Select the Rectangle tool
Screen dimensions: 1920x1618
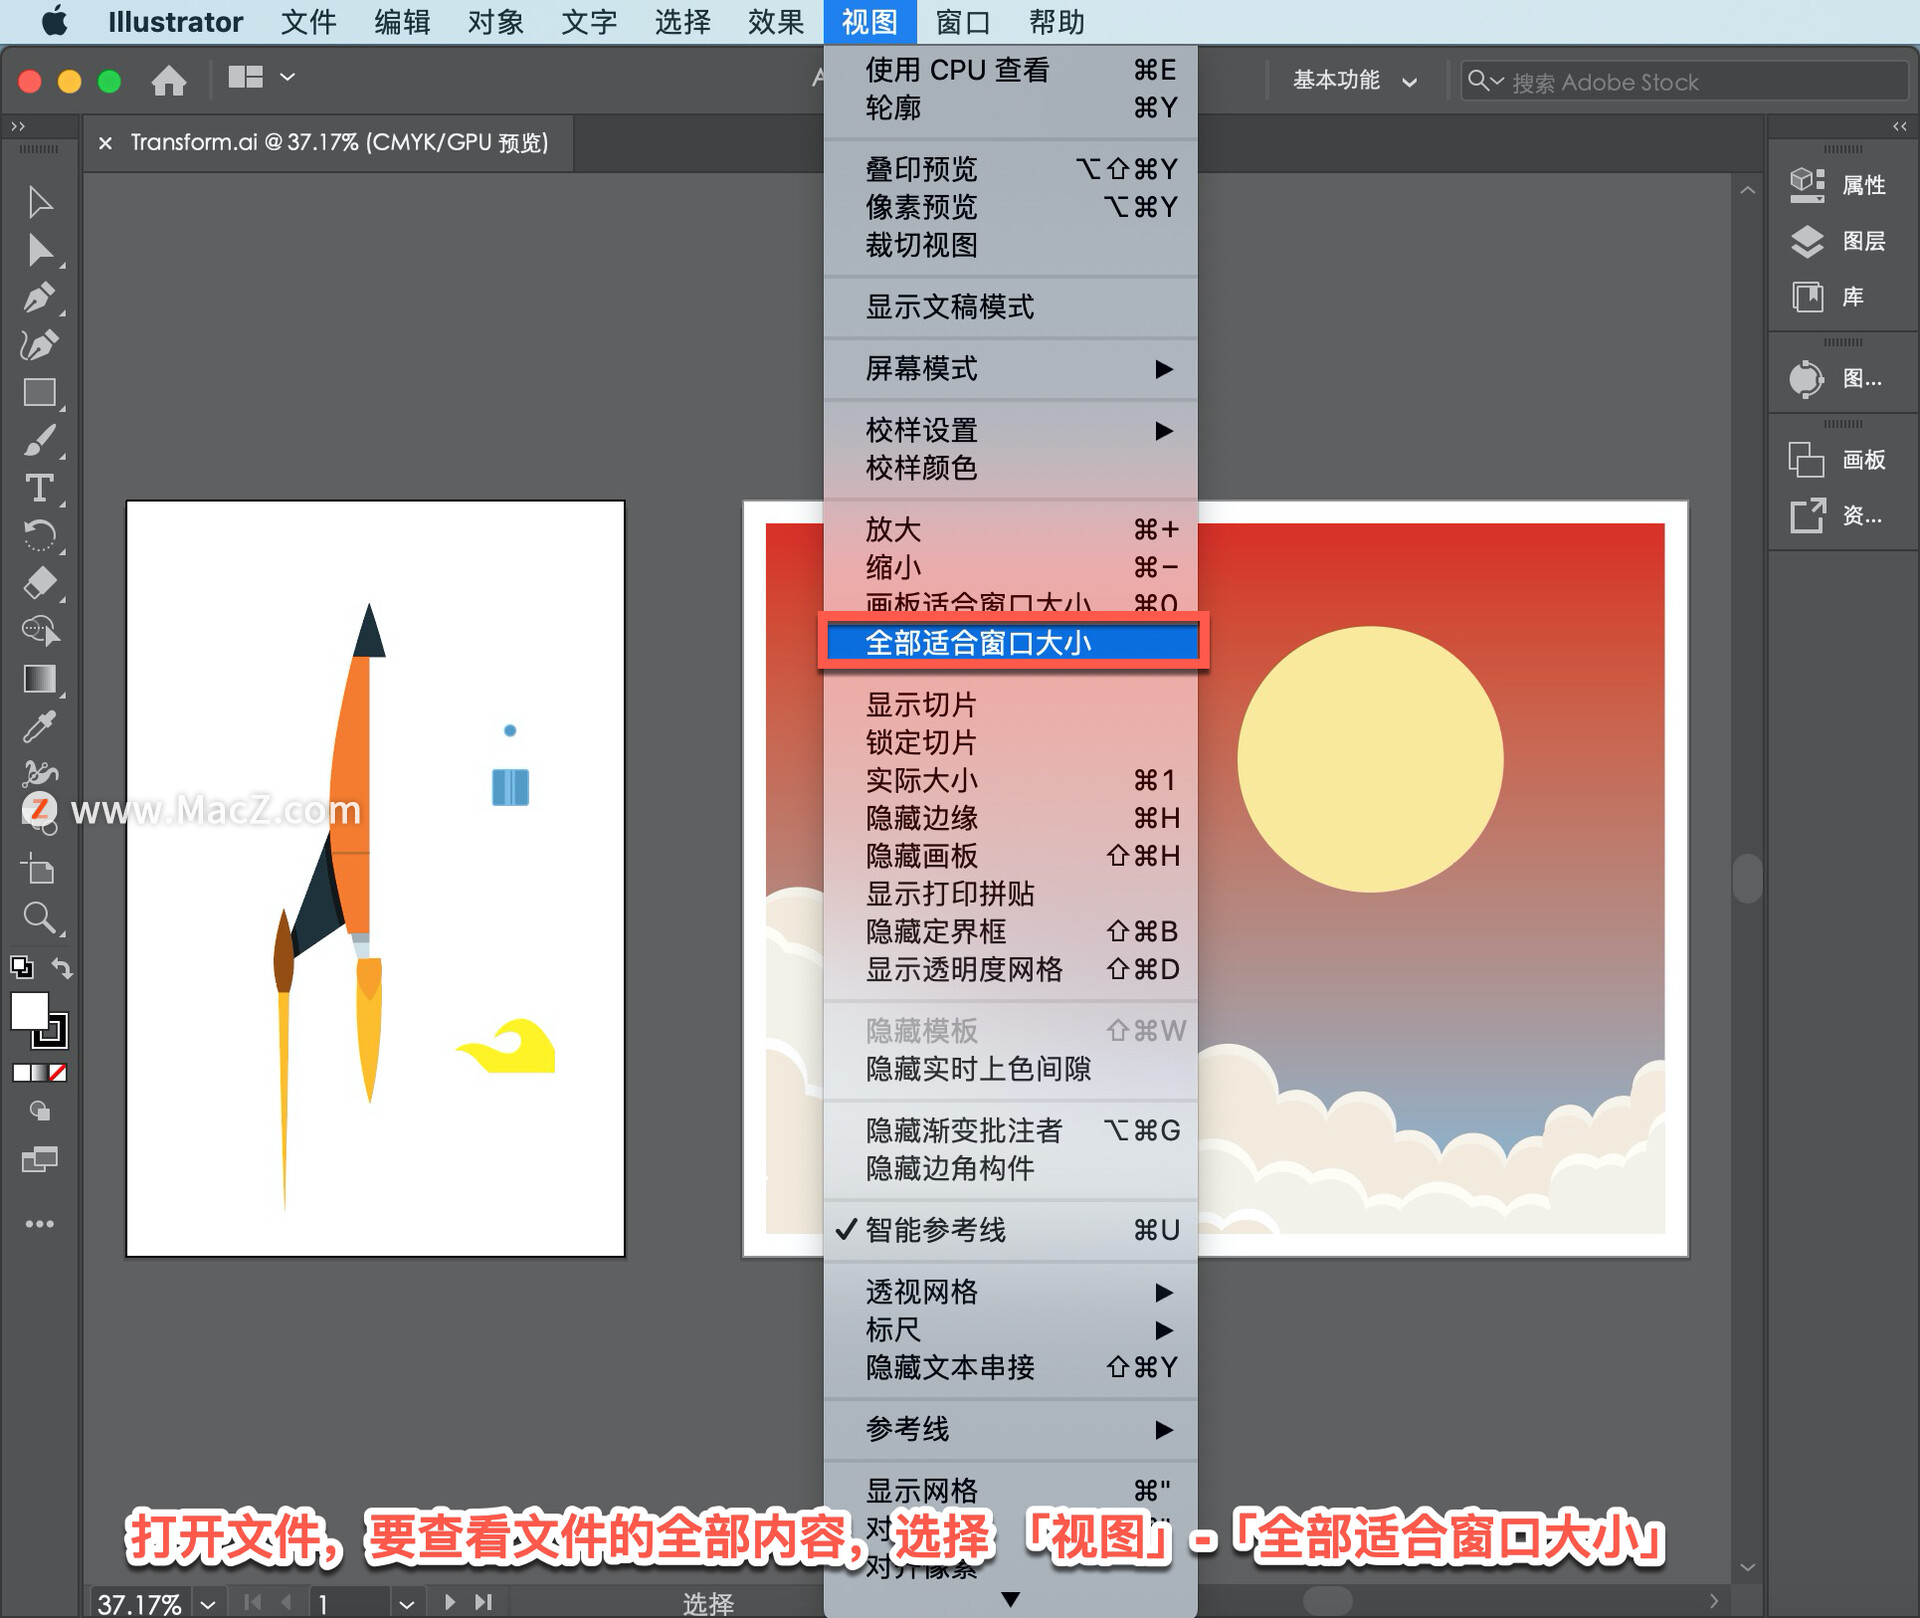coord(39,393)
